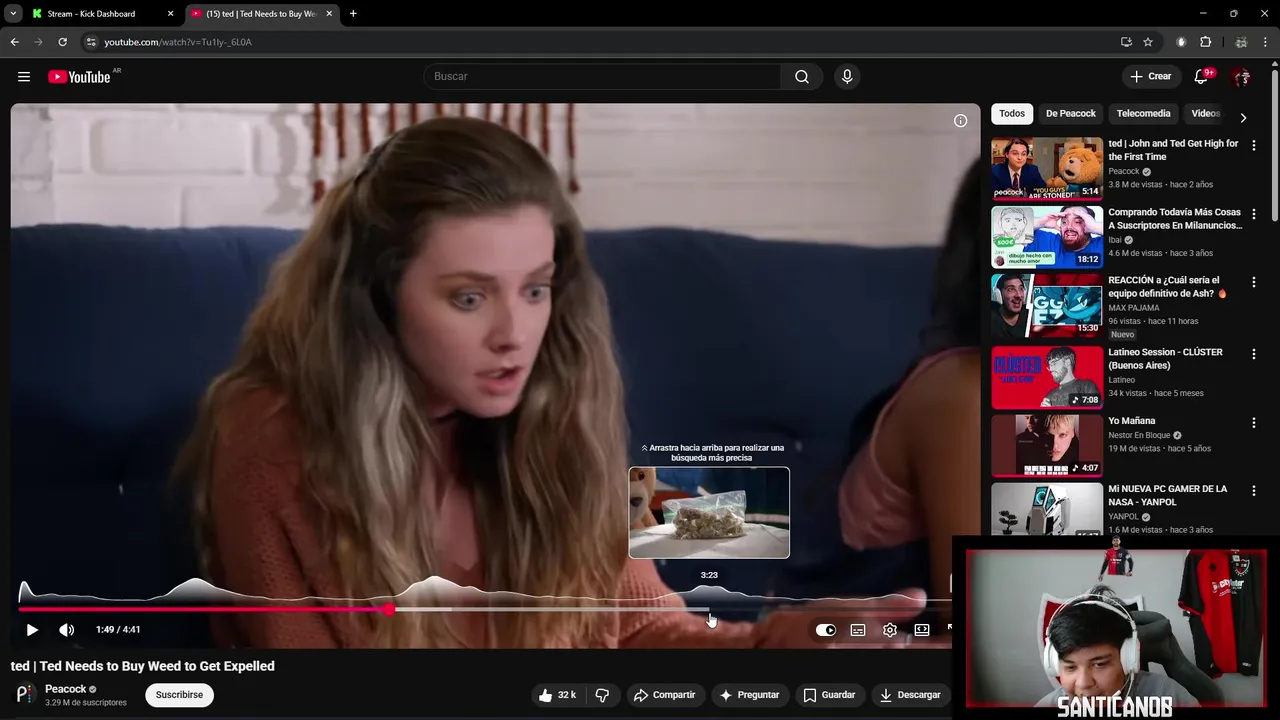This screenshot has height=720, width=1280.
Task: Toggle autoplay switch in the player
Action: (825, 630)
